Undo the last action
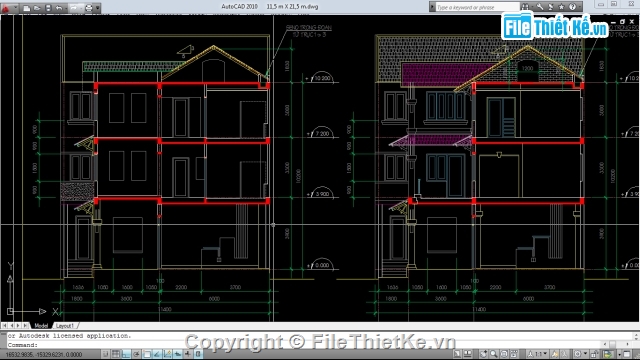This screenshot has height=360, width=640. coord(58,8)
